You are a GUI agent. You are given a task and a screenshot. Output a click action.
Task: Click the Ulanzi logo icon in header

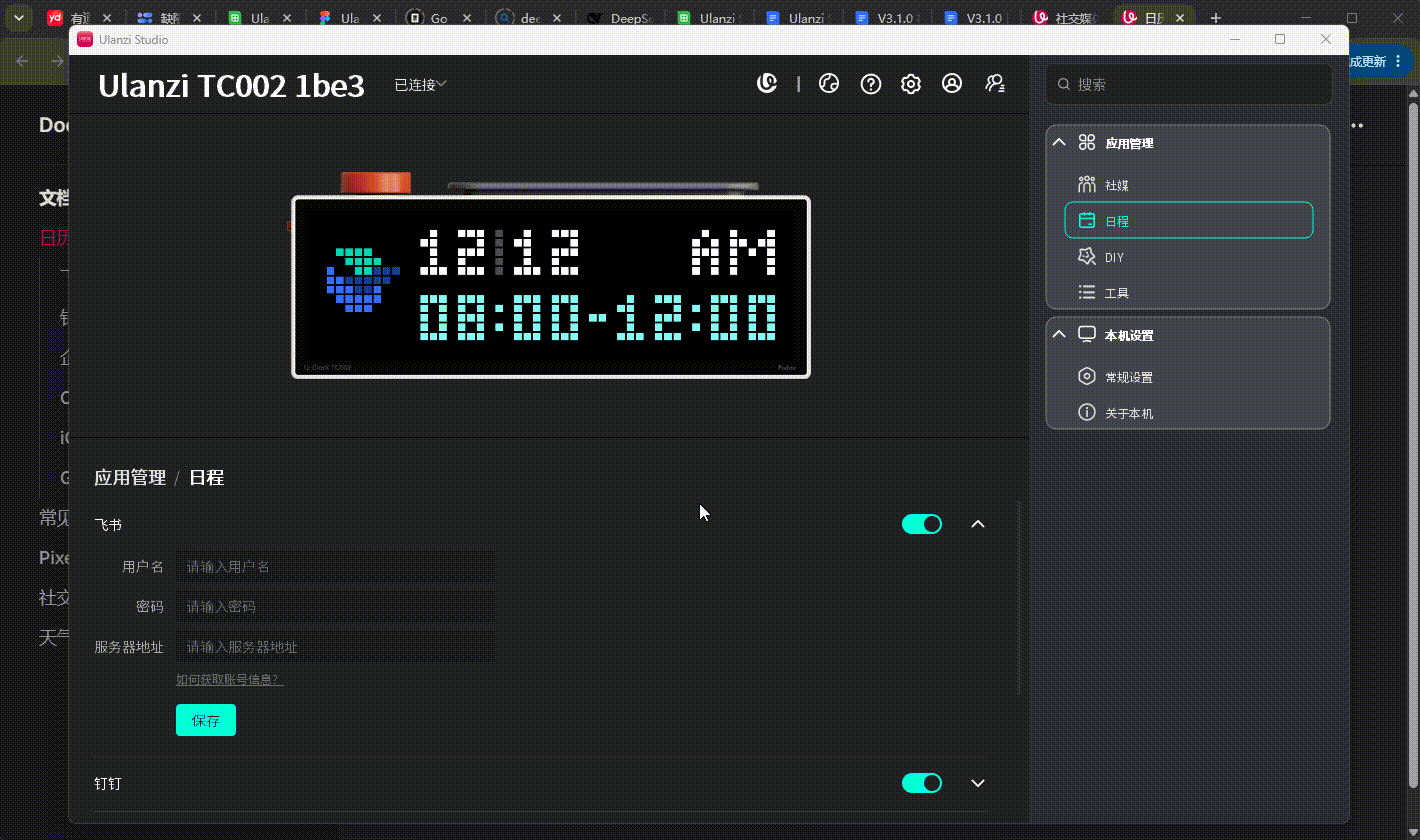coord(767,84)
